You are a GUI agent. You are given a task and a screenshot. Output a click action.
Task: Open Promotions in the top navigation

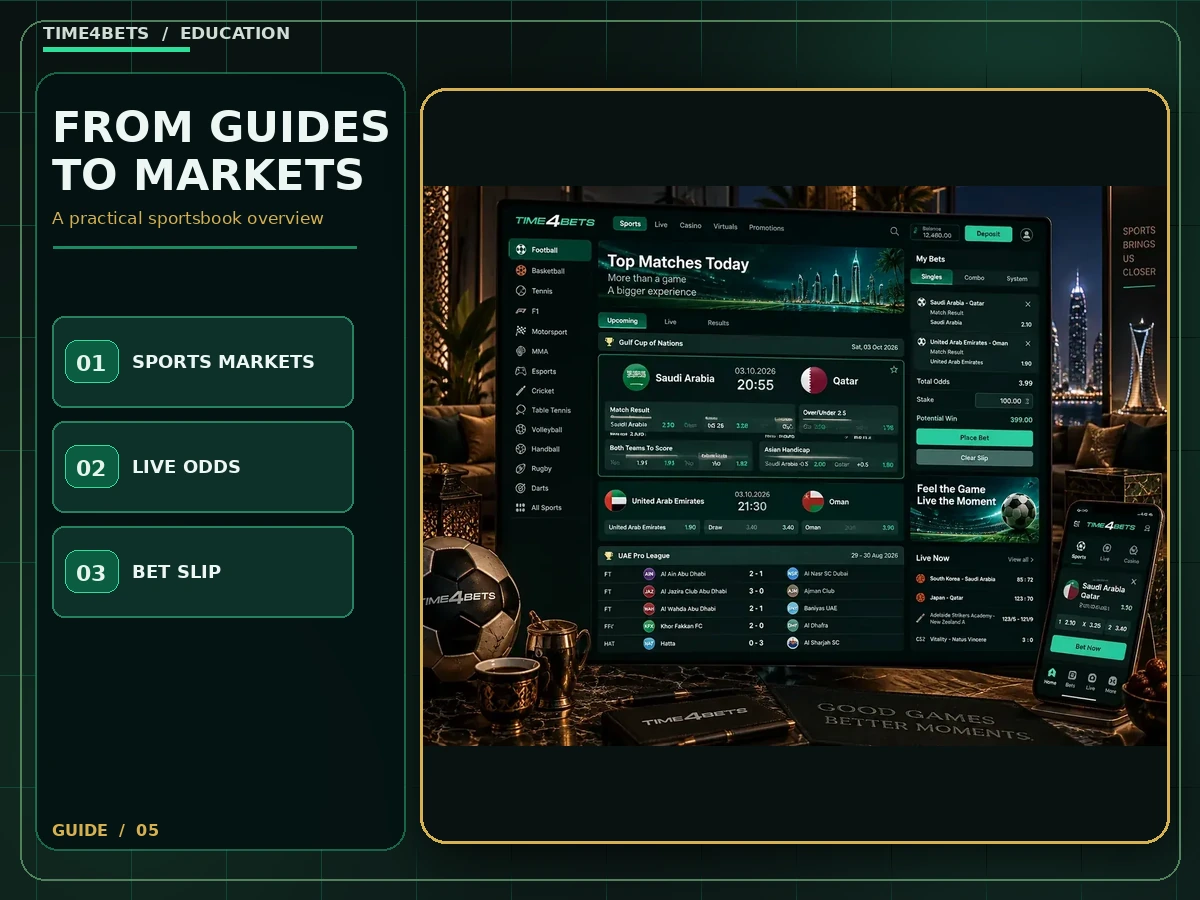767,228
